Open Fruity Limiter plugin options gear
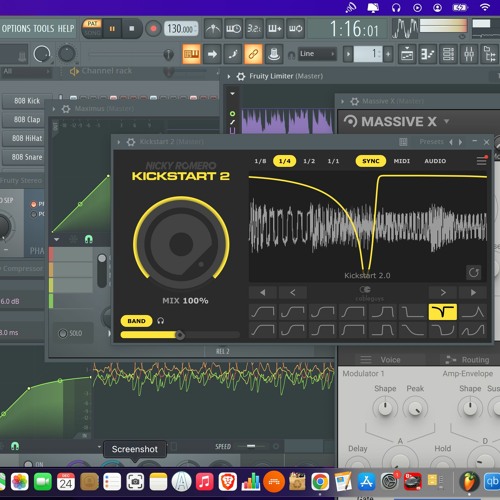 point(241,76)
